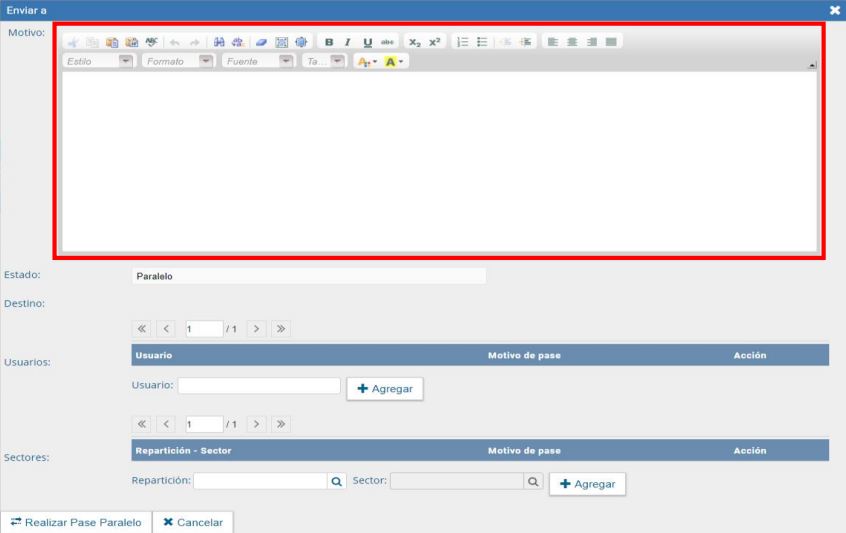Toggle italic text formatting

(348, 42)
